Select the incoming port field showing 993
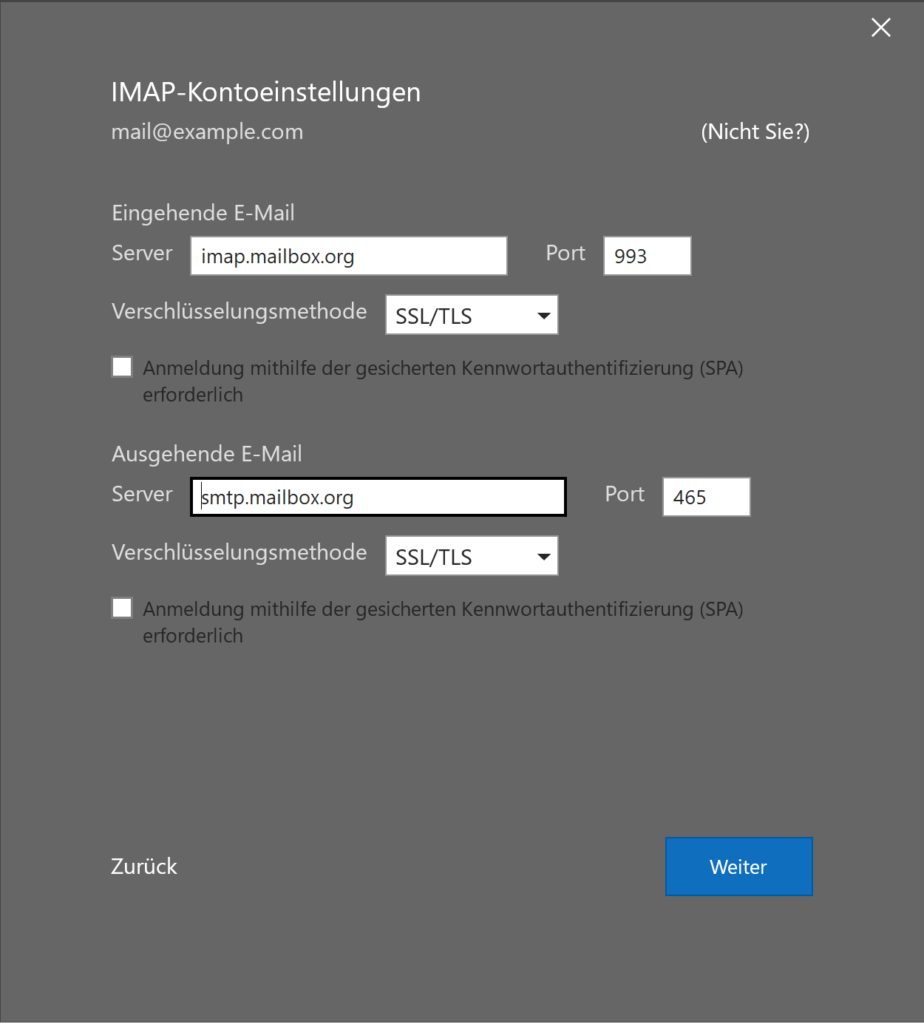The height and width of the screenshot is (1024, 924). (x=647, y=256)
